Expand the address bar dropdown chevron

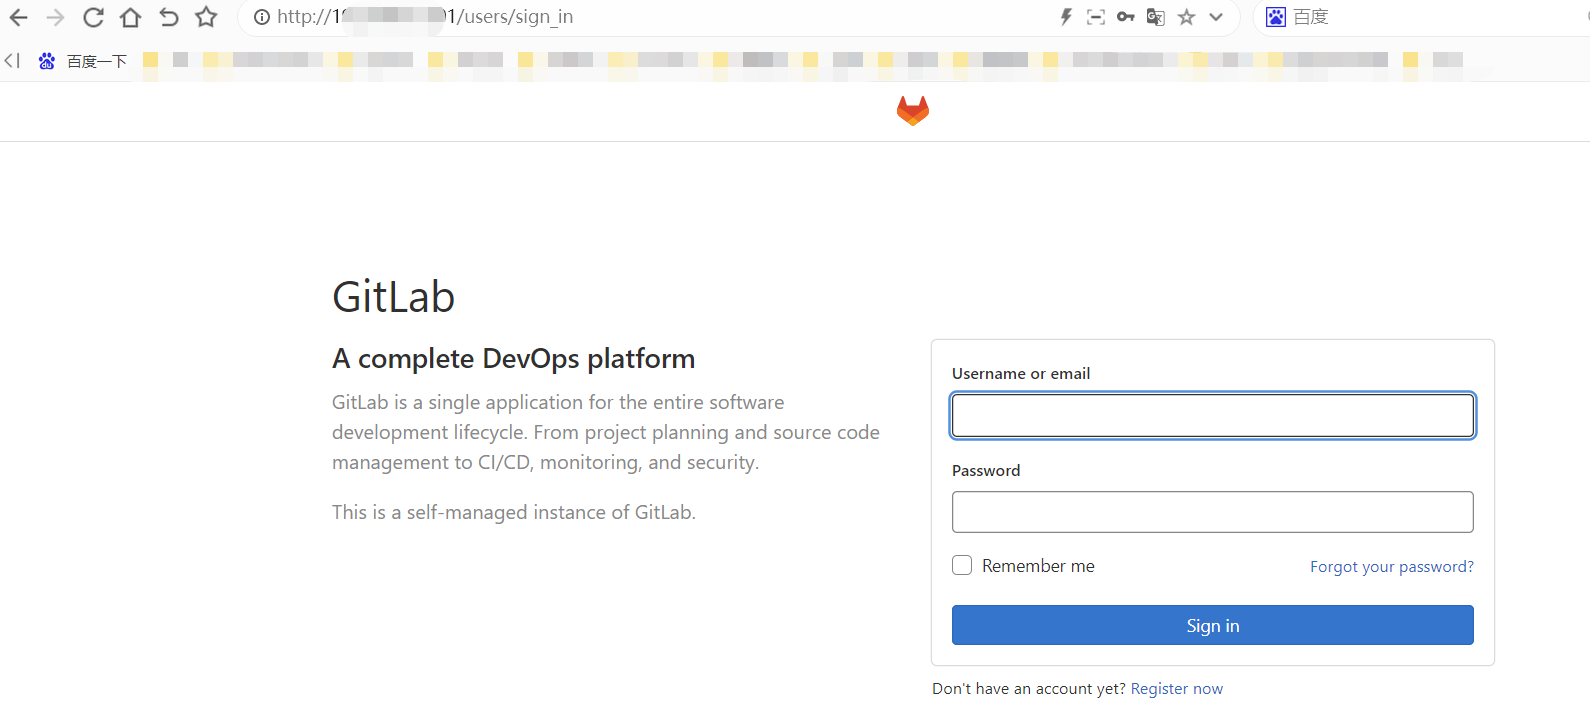[1216, 17]
